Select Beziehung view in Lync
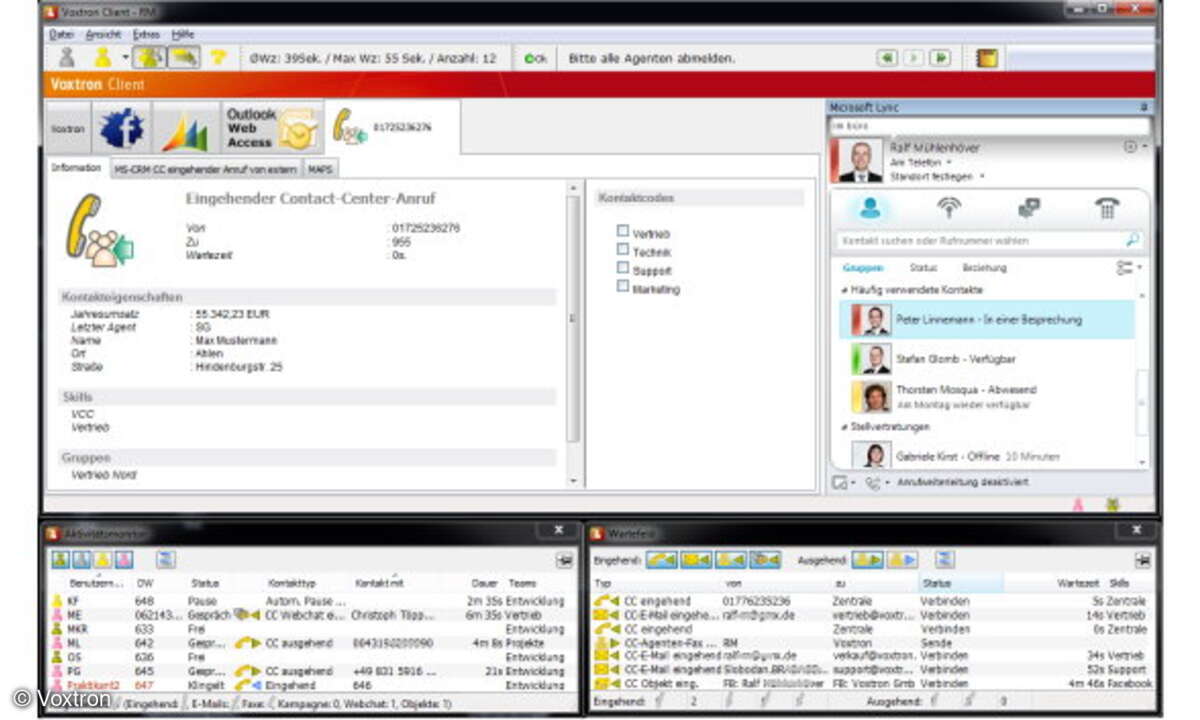The image size is (1200, 720). (x=985, y=268)
